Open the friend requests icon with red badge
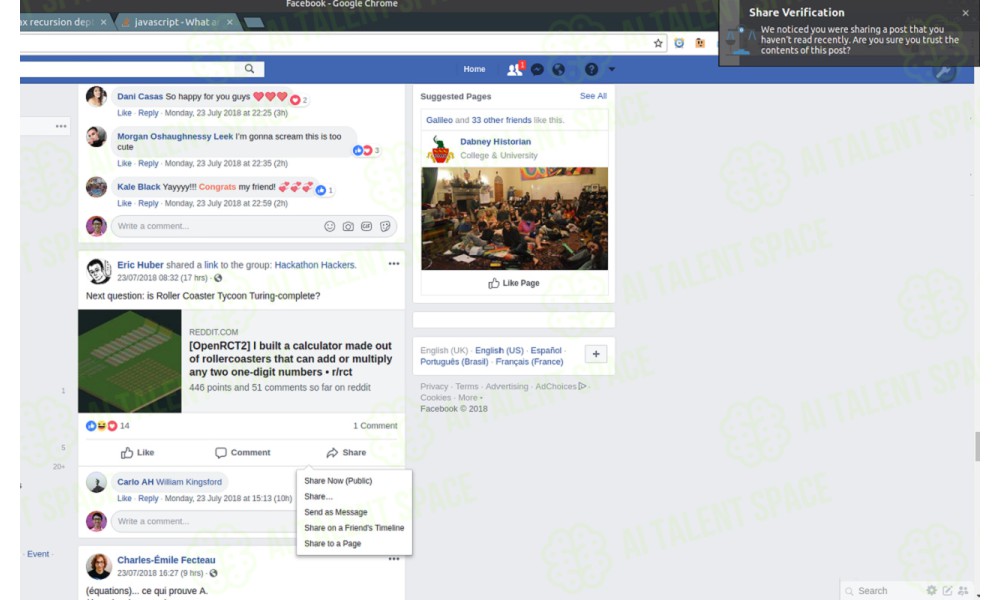Screen dimensions: 1000x600 [515, 69]
